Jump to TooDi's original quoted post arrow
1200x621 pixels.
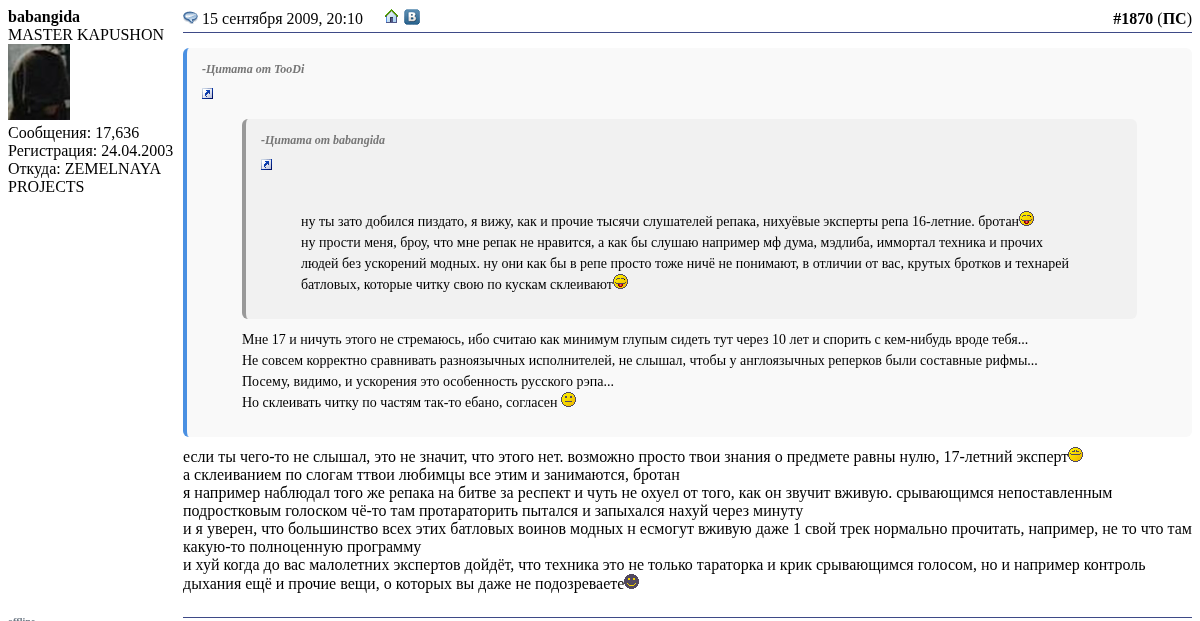[208, 94]
